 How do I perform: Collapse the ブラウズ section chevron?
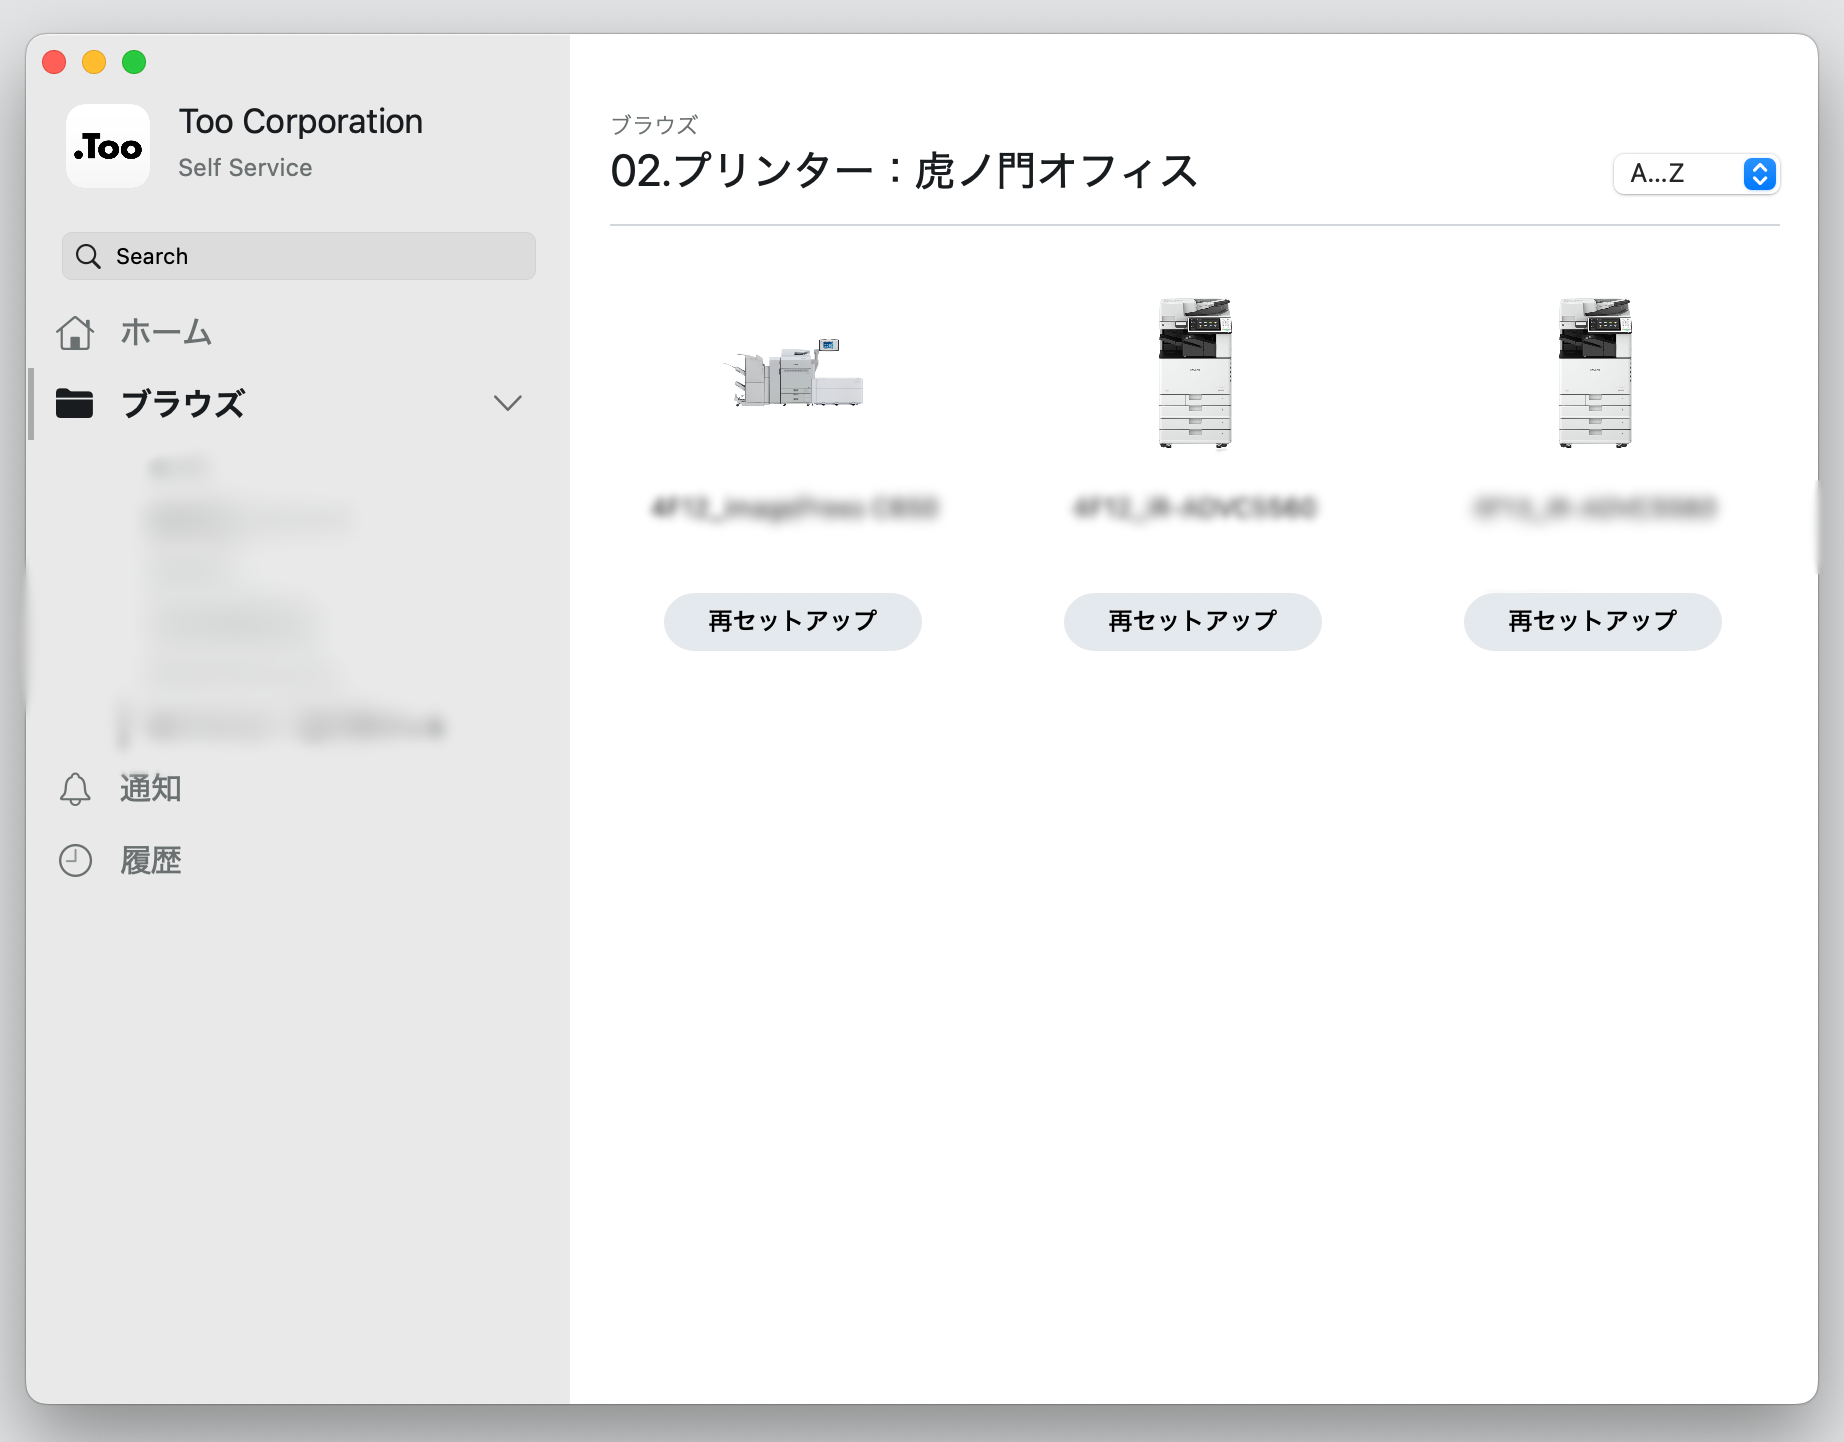click(x=508, y=403)
